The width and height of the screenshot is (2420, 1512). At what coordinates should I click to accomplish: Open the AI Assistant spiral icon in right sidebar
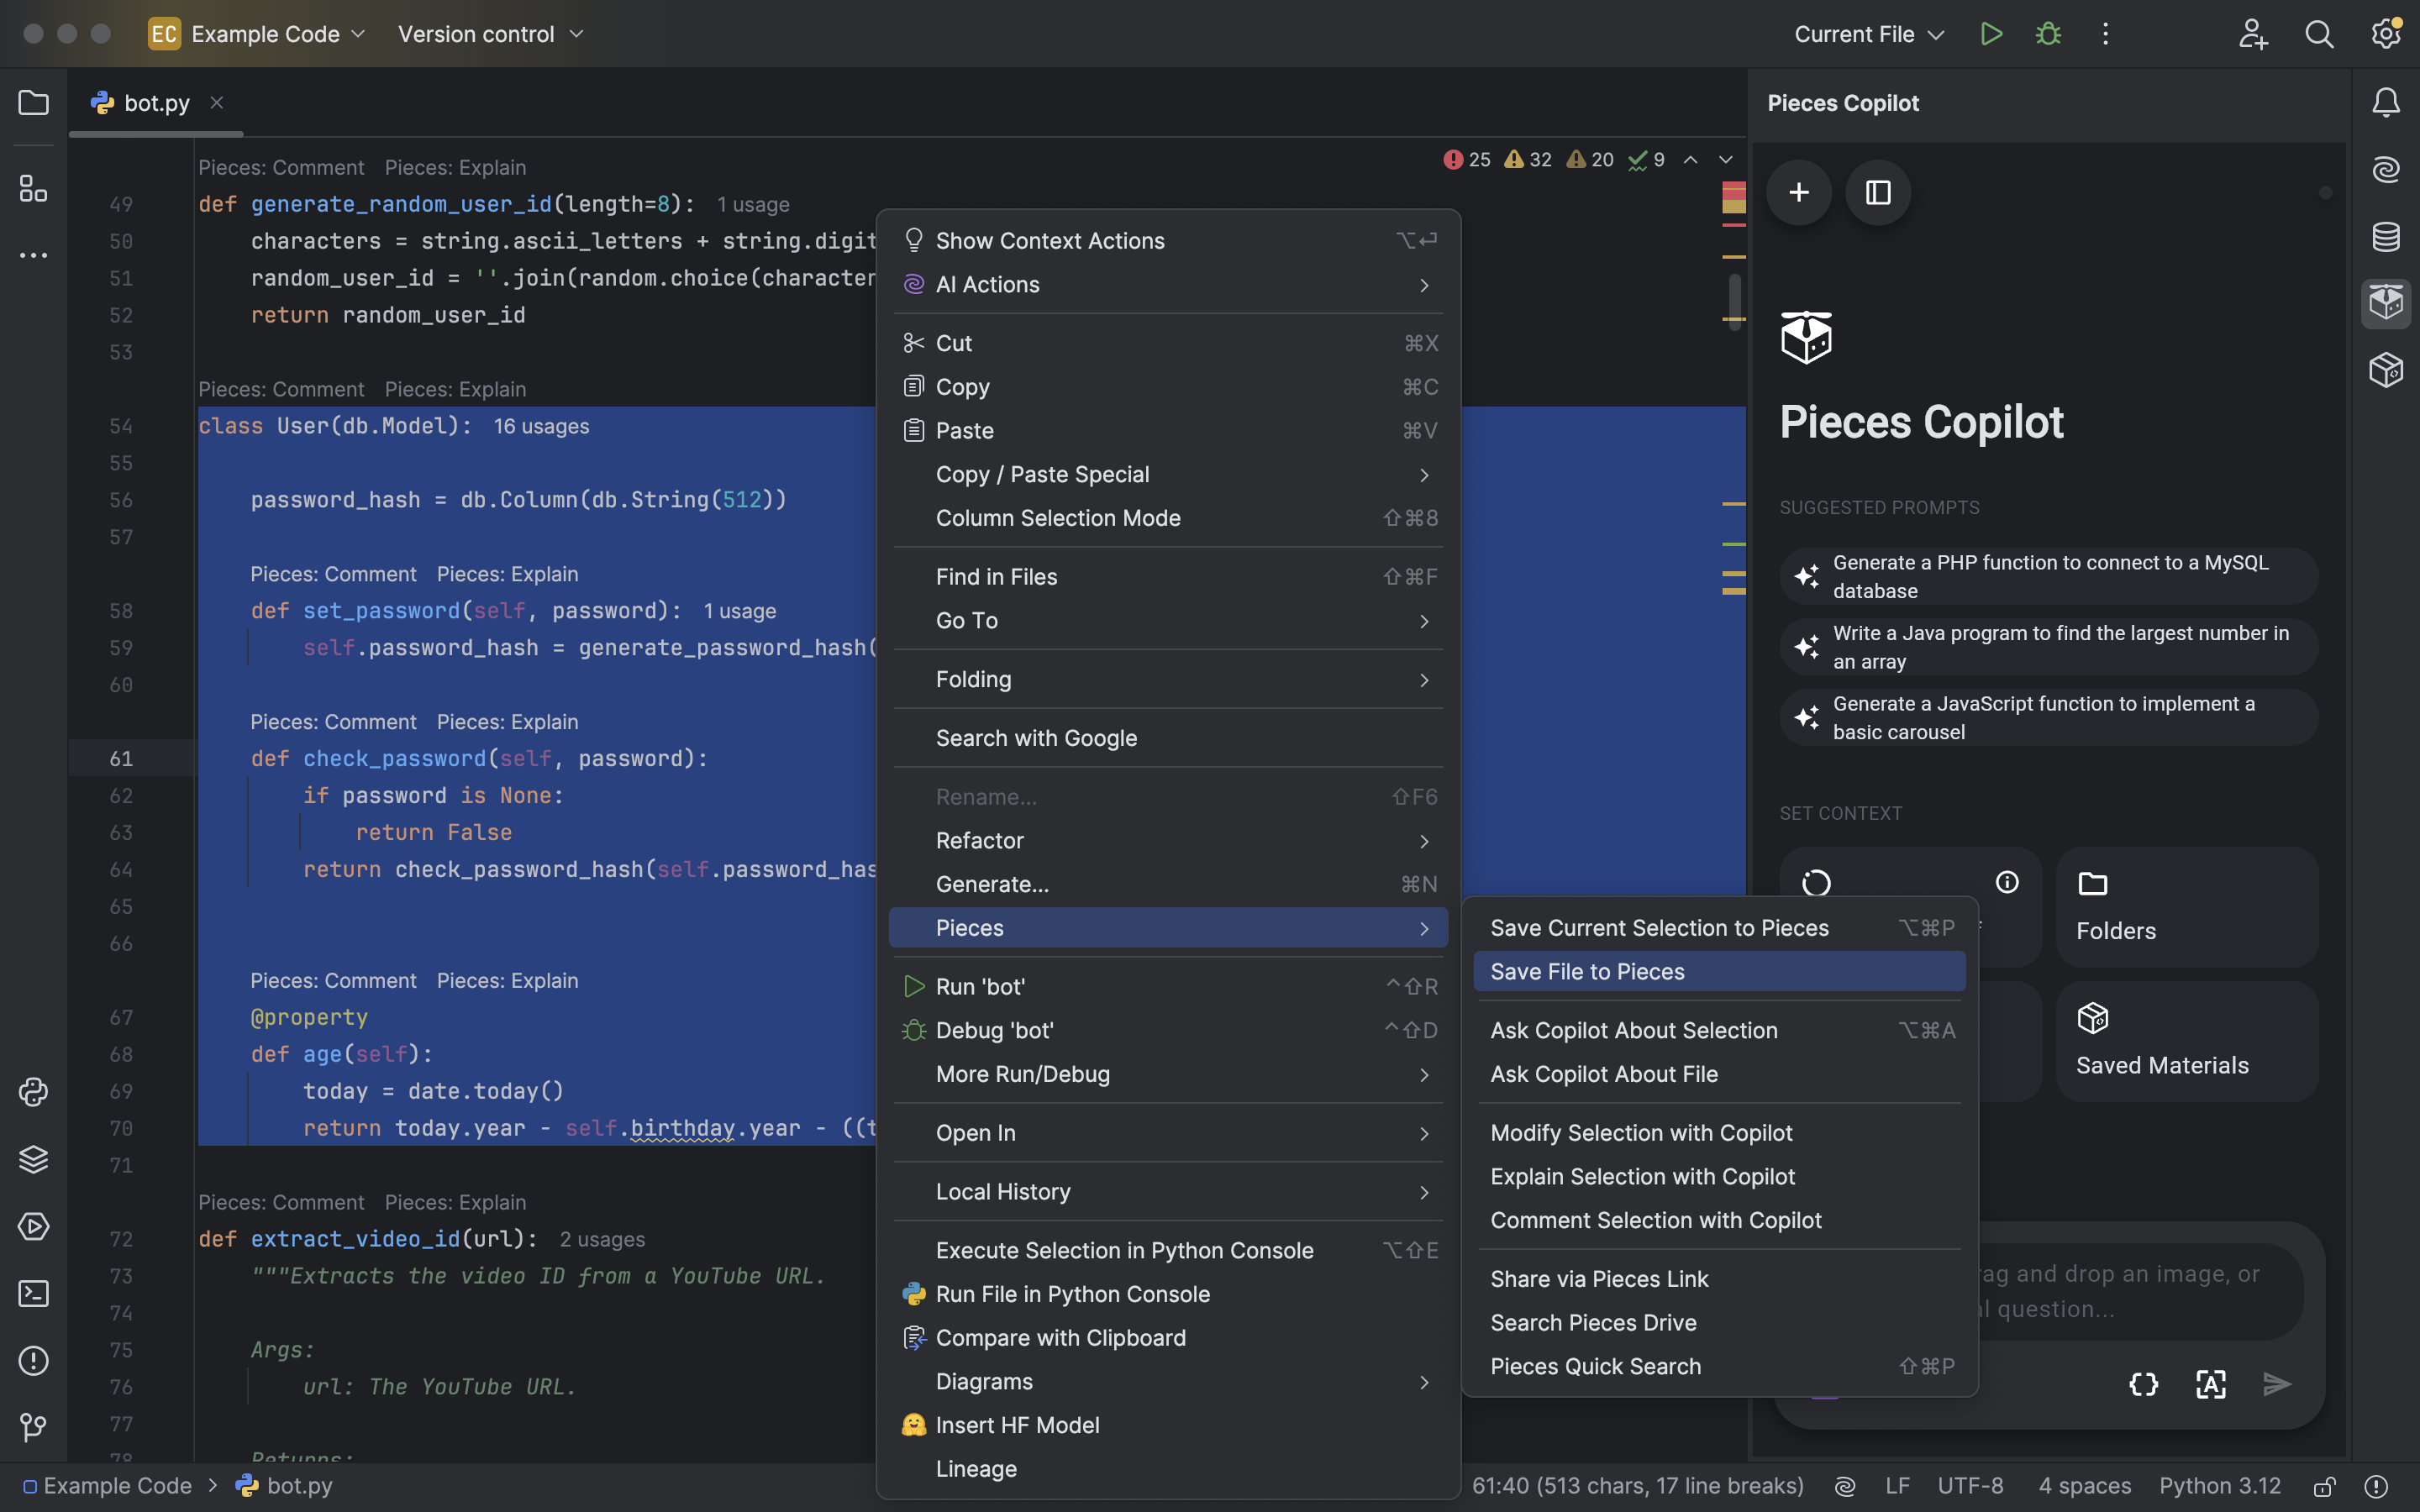coord(2386,169)
